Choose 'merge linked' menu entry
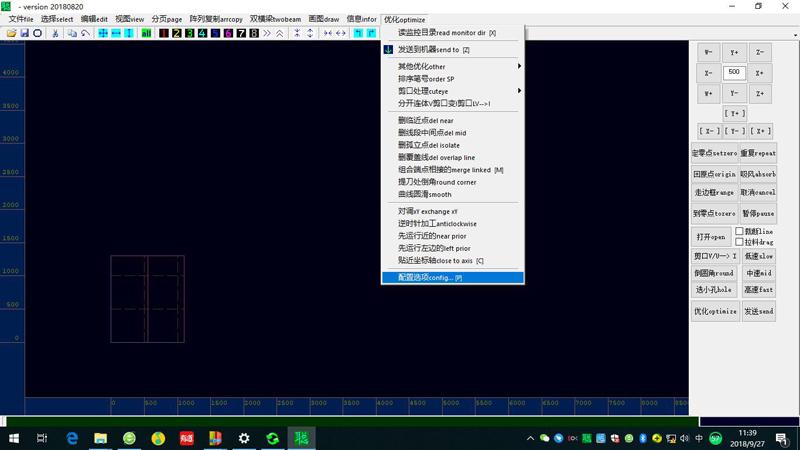Image resolution: width=800 pixels, height=450 pixels. pyautogui.click(x=453, y=169)
